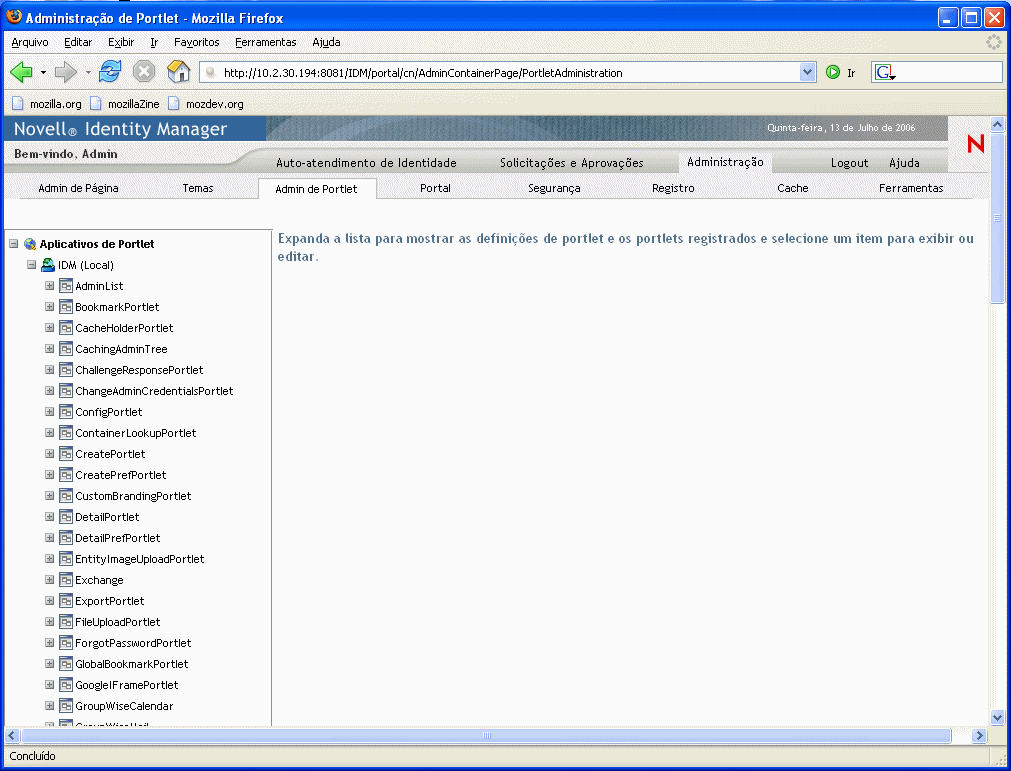Click the DetailPortlet icon
1011x771 pixels.
click(65, 517)
